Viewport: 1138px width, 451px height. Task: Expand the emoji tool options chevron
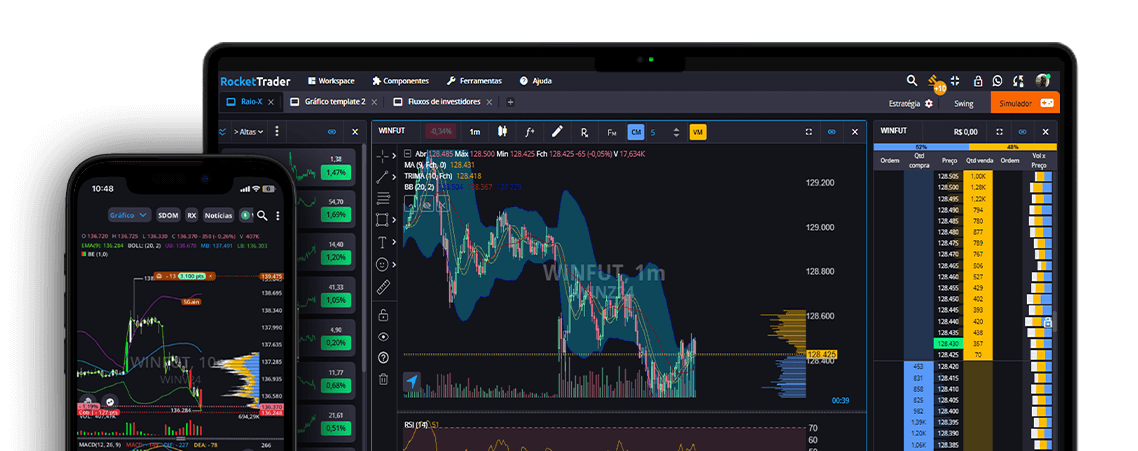[x=394, y=264]
